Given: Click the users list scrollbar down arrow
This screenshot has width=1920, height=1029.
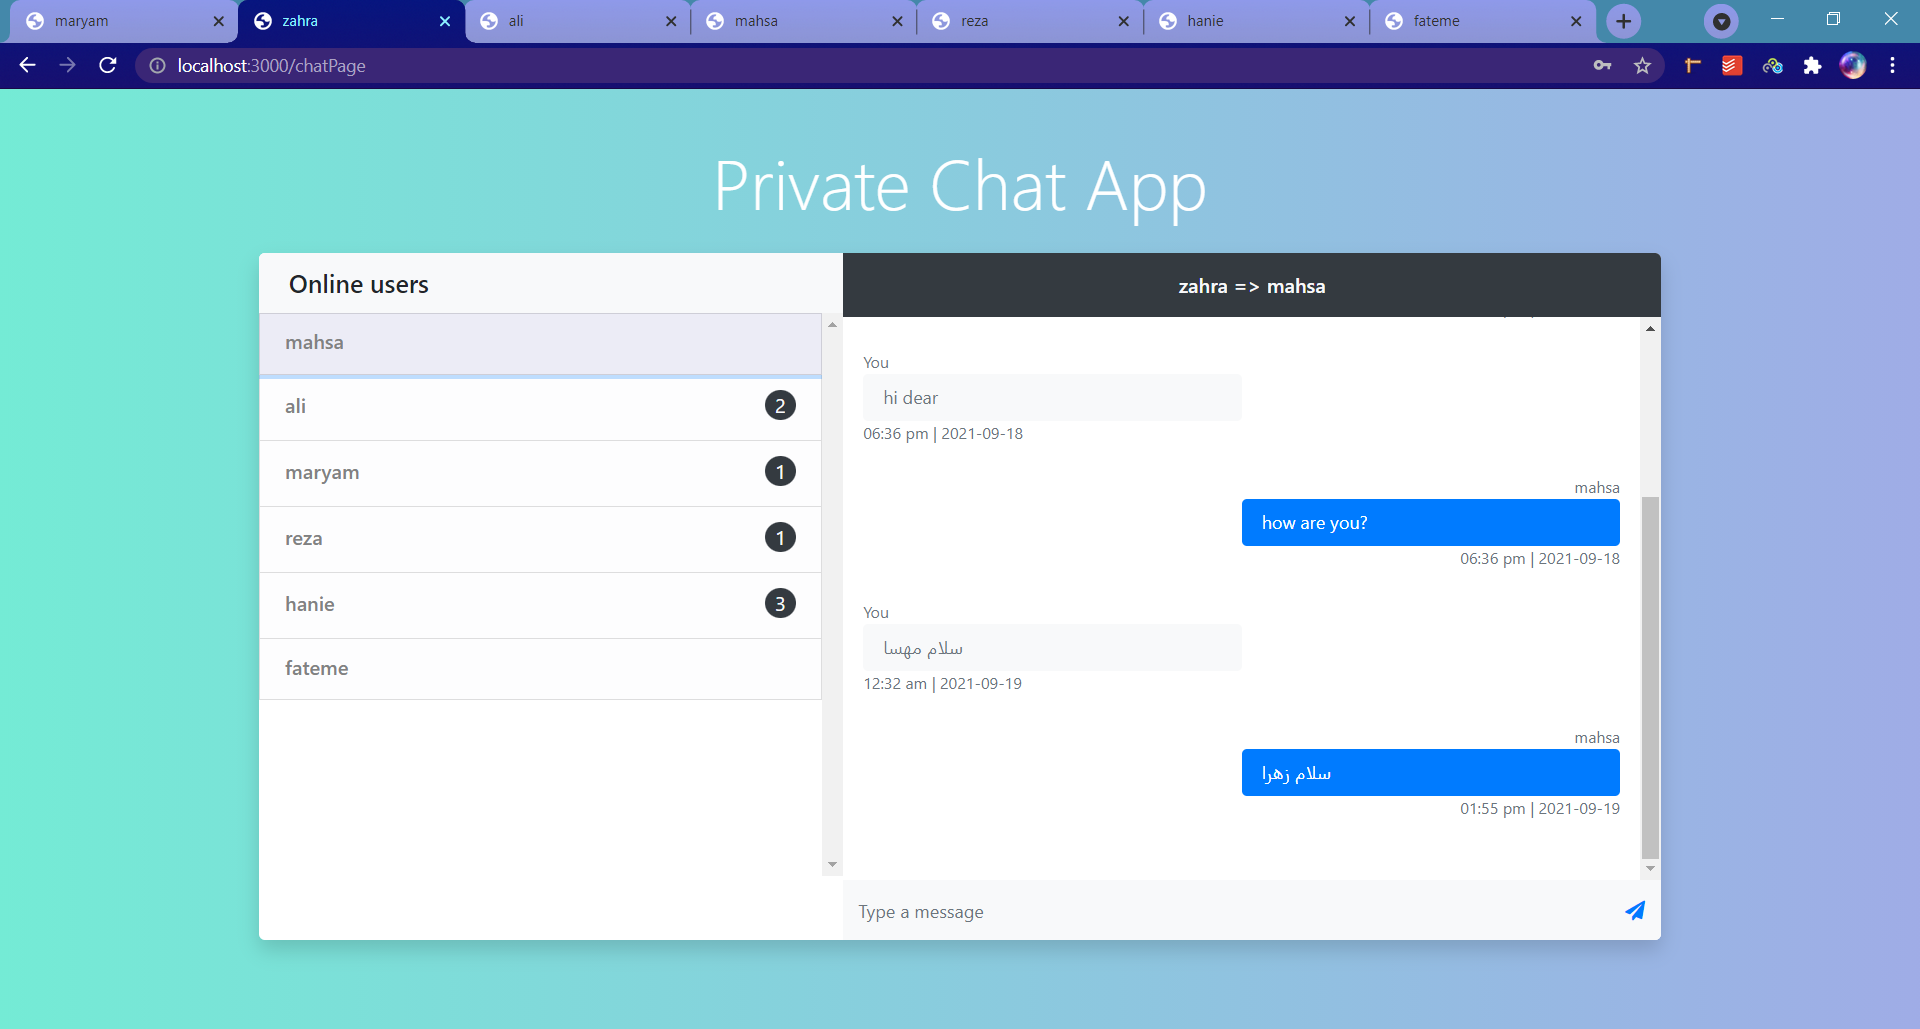Looking at the screenshot, I should point(832,864).
